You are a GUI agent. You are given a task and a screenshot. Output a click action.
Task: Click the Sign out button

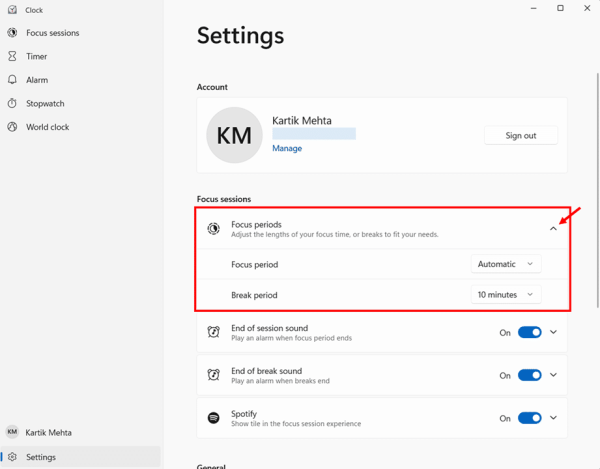point(521,135)
